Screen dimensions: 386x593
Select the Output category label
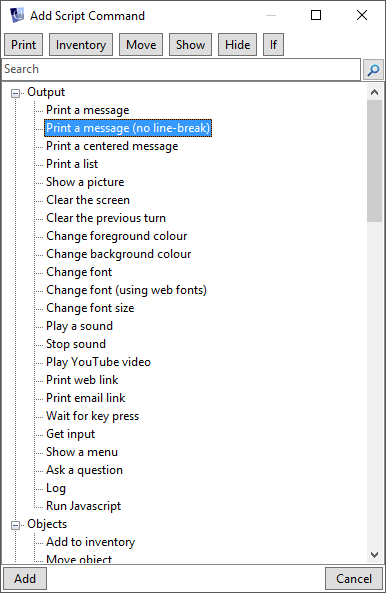pyautogui.click(x=46, y=92)
